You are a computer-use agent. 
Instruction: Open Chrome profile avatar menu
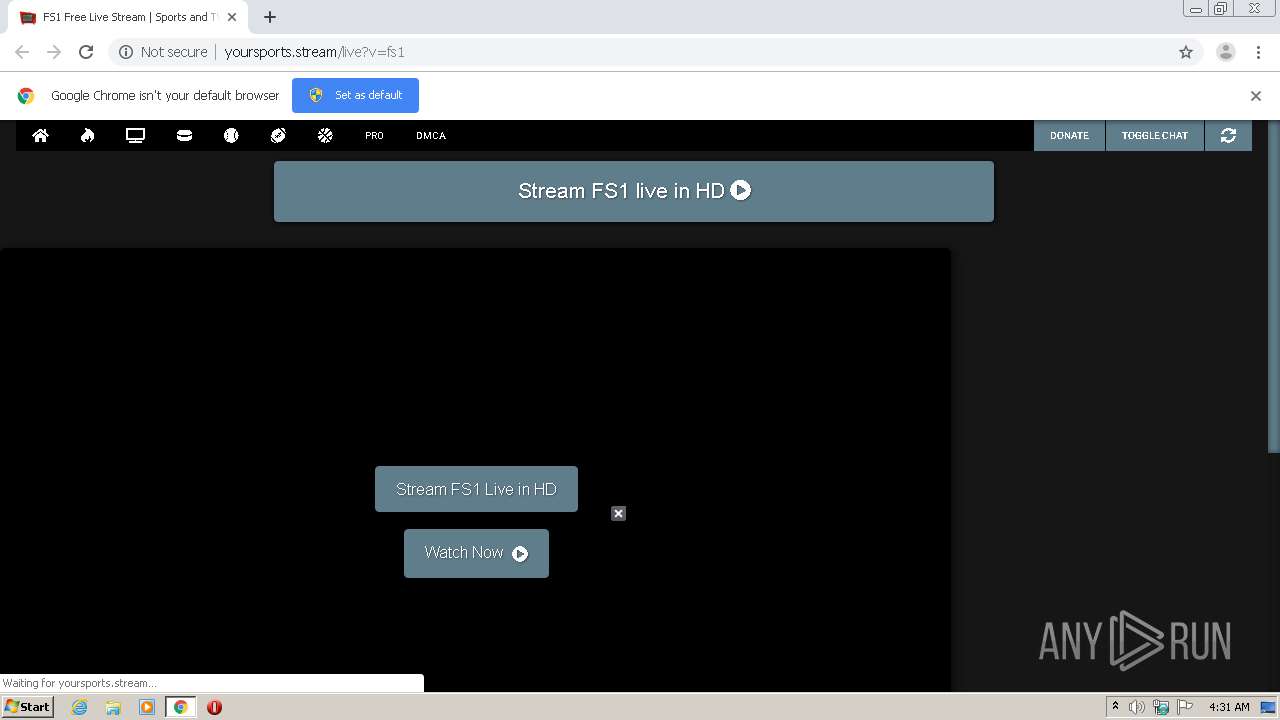pos(1226,52)
